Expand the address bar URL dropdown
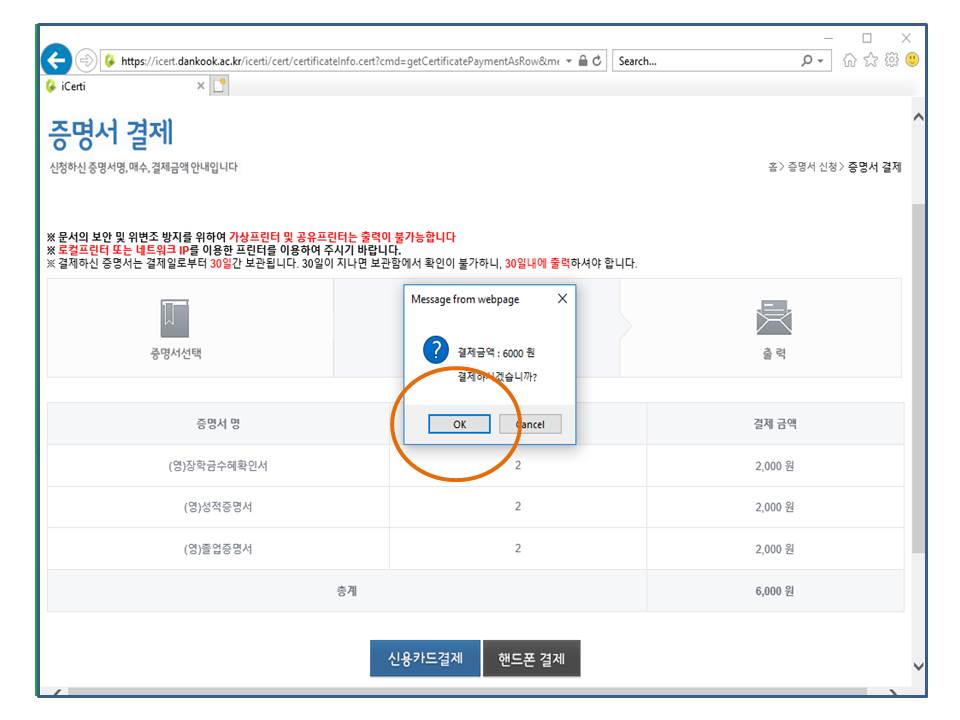Viewport: 960px width, 720px height. (x=569, y=61)
